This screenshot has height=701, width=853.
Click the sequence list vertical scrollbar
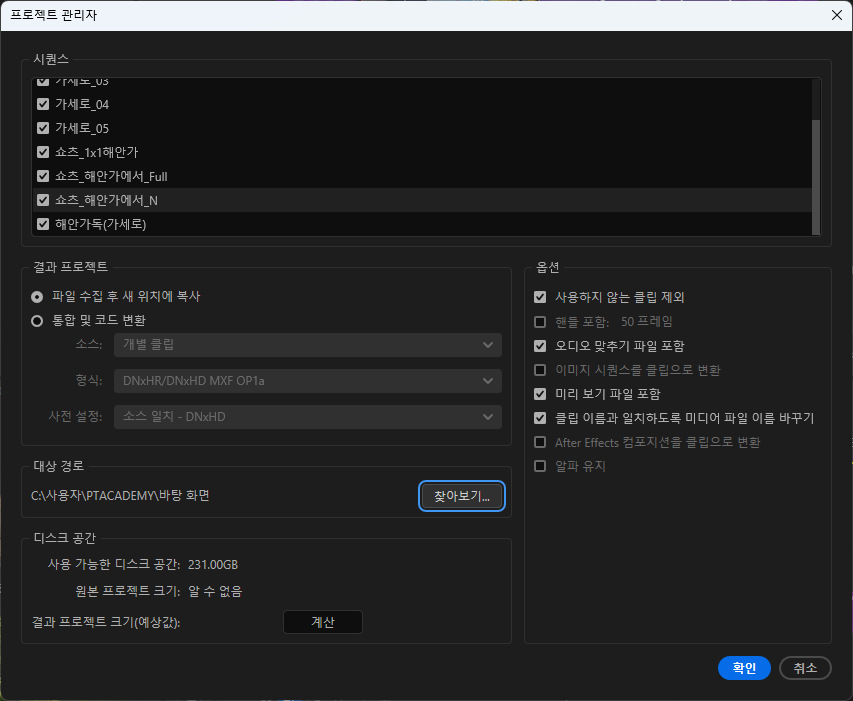tap(815, 177)
